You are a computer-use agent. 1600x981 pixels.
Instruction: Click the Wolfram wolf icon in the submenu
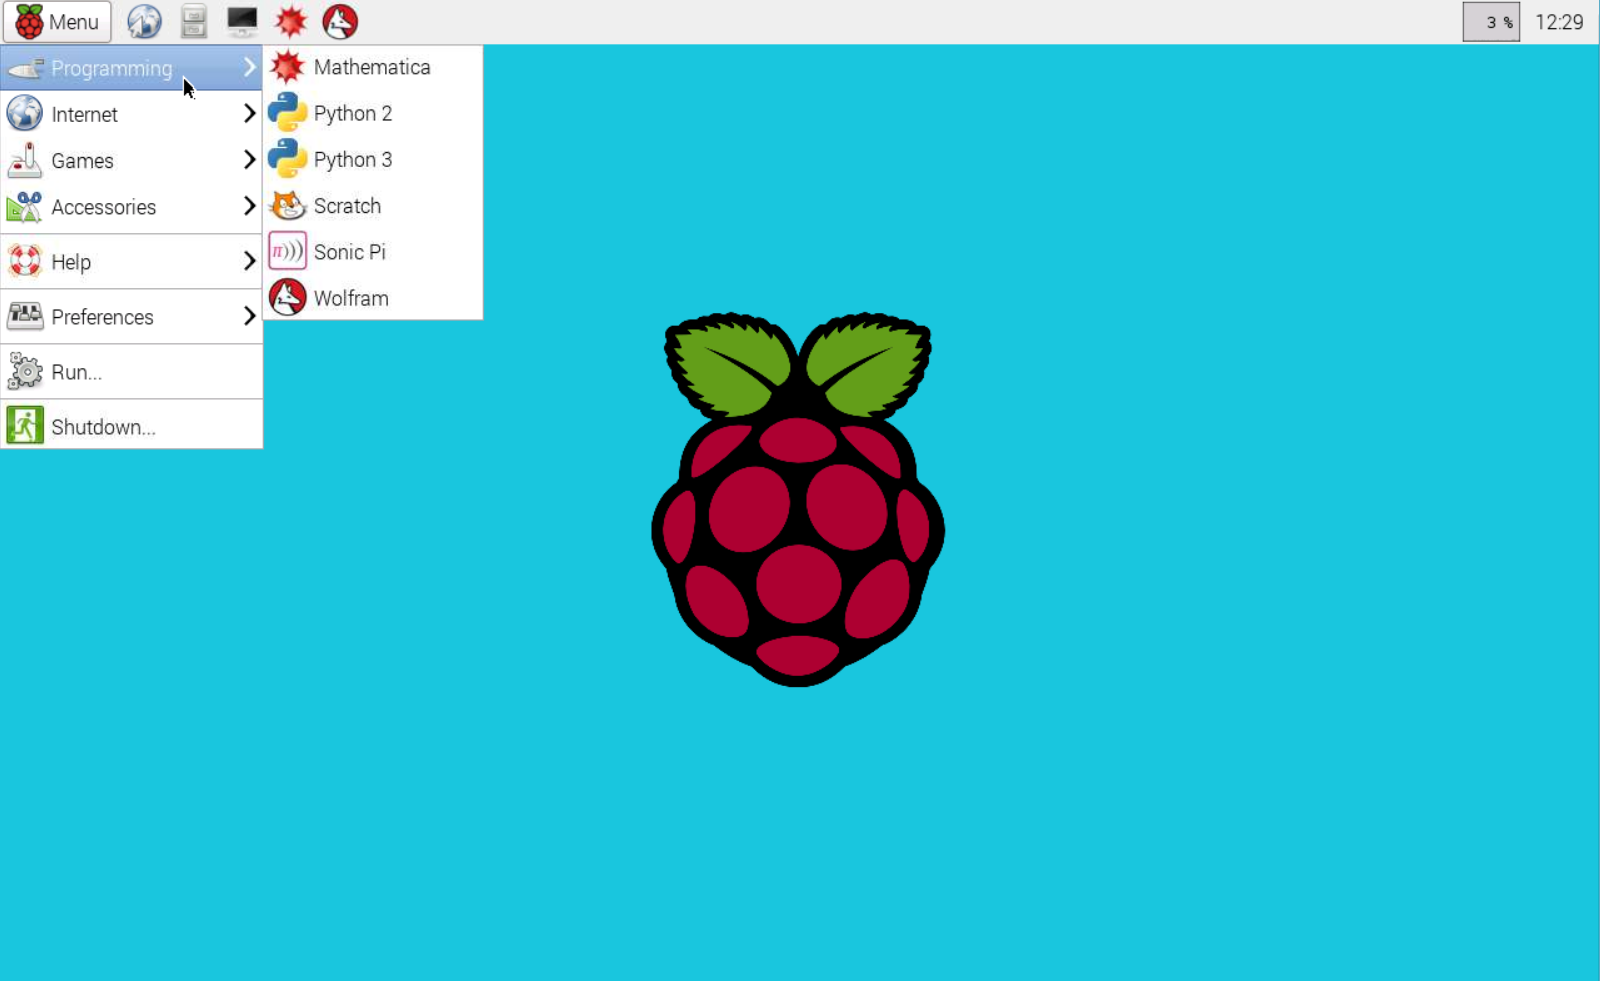tap(288, 298)
